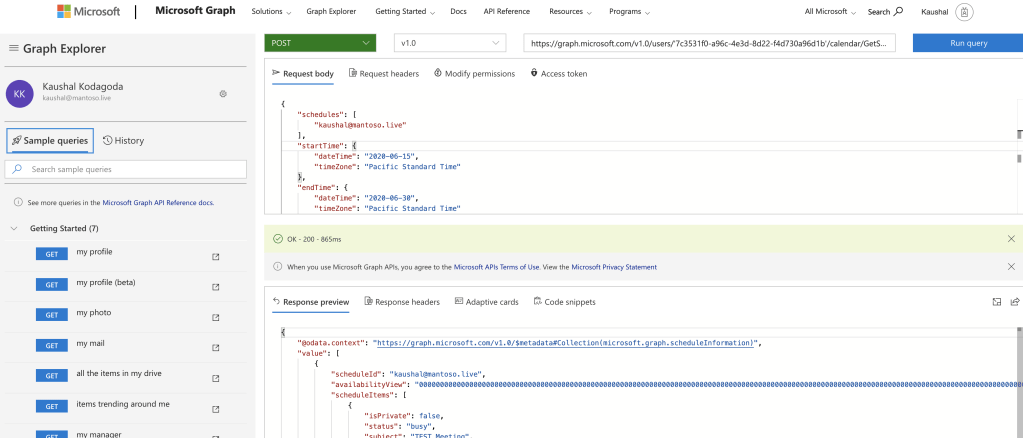Click the user account avatar icon
The image size is (1023, 438).
point(964,12)
